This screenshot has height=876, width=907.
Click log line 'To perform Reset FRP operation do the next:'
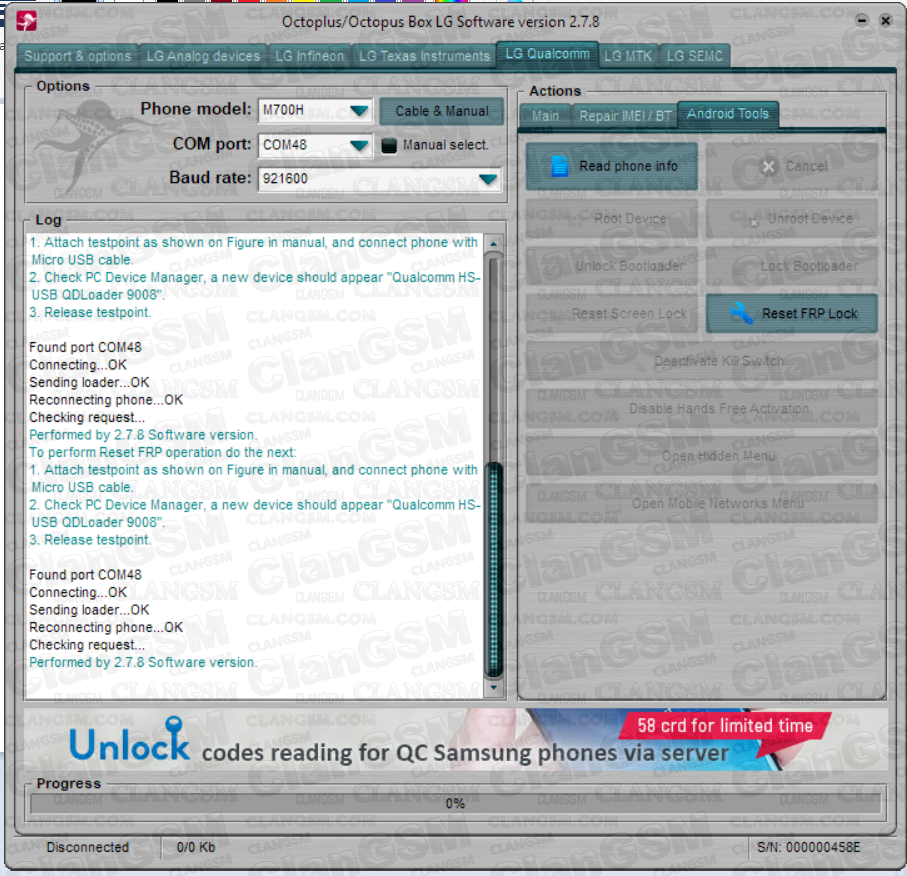[x=163, y=452]
